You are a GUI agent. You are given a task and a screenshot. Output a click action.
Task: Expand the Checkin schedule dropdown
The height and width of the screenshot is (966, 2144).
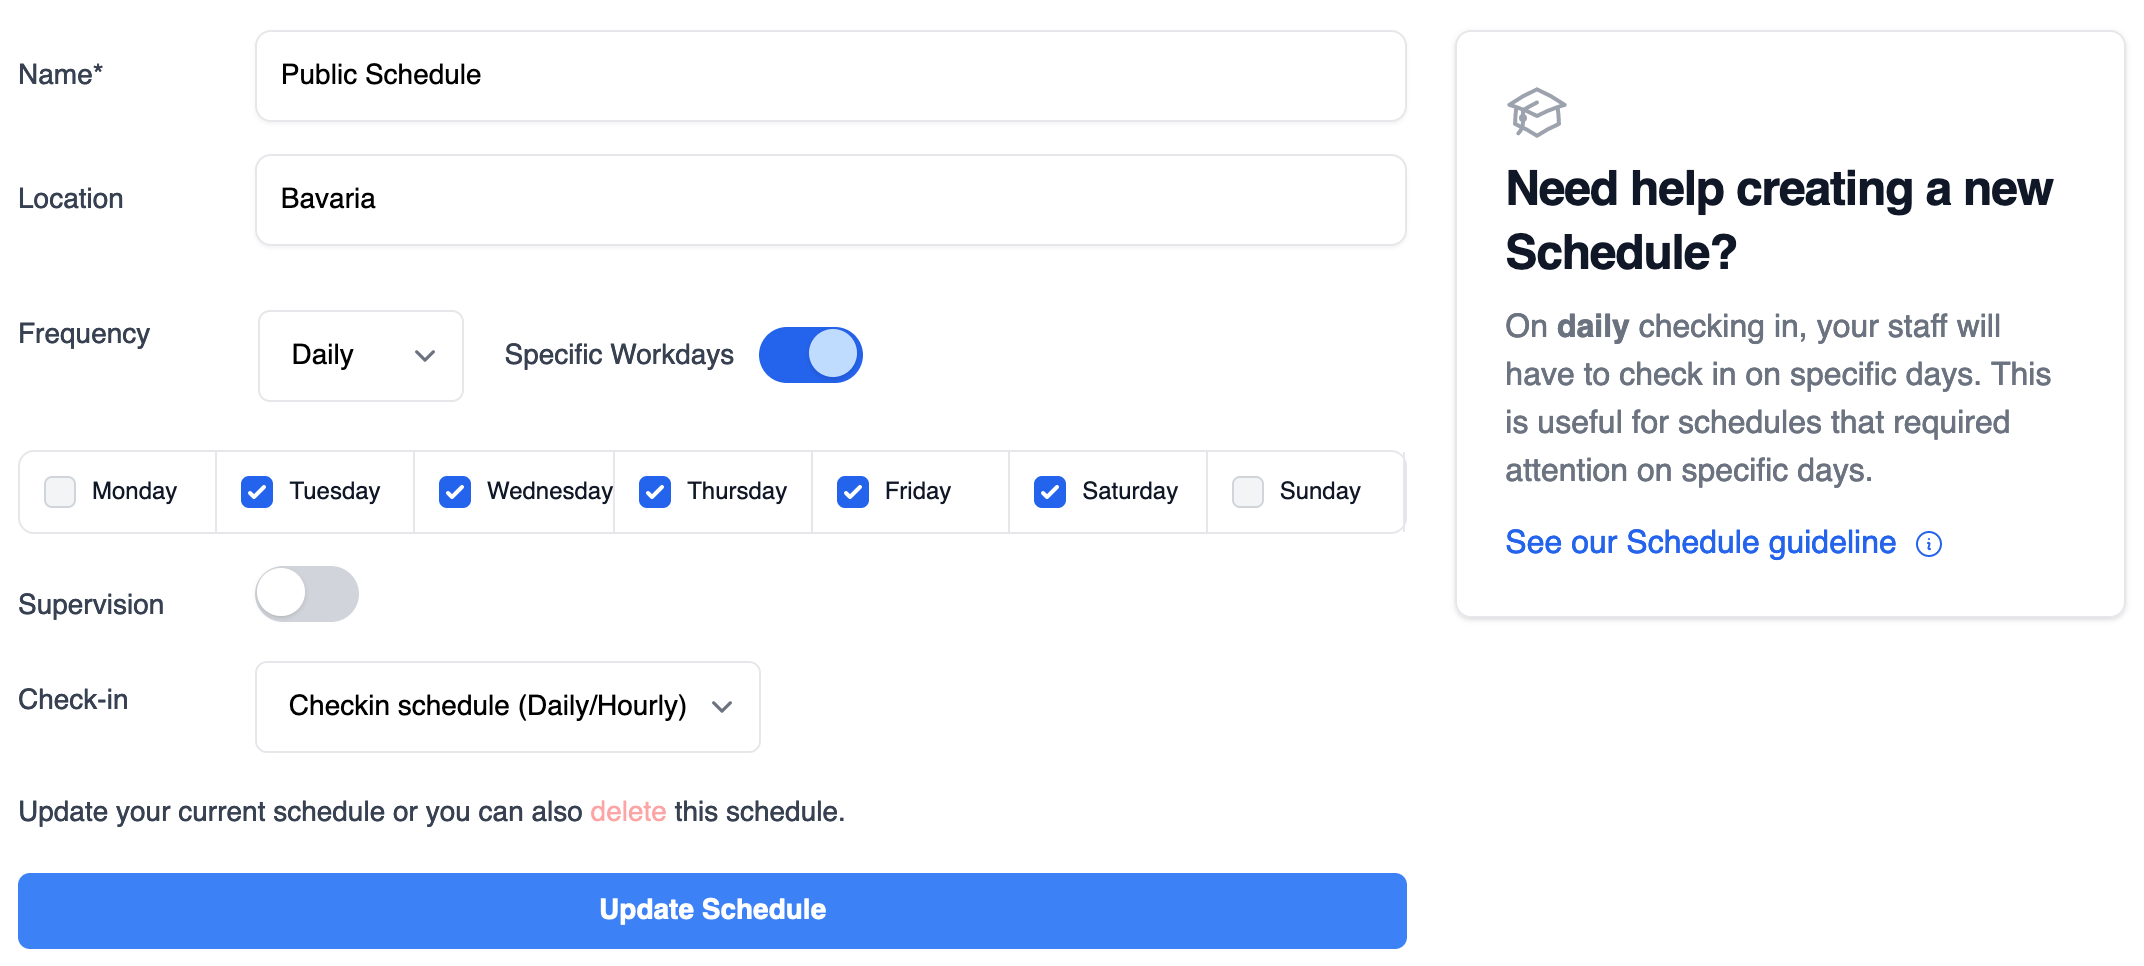pyautogui.click(x=507, y=707)
